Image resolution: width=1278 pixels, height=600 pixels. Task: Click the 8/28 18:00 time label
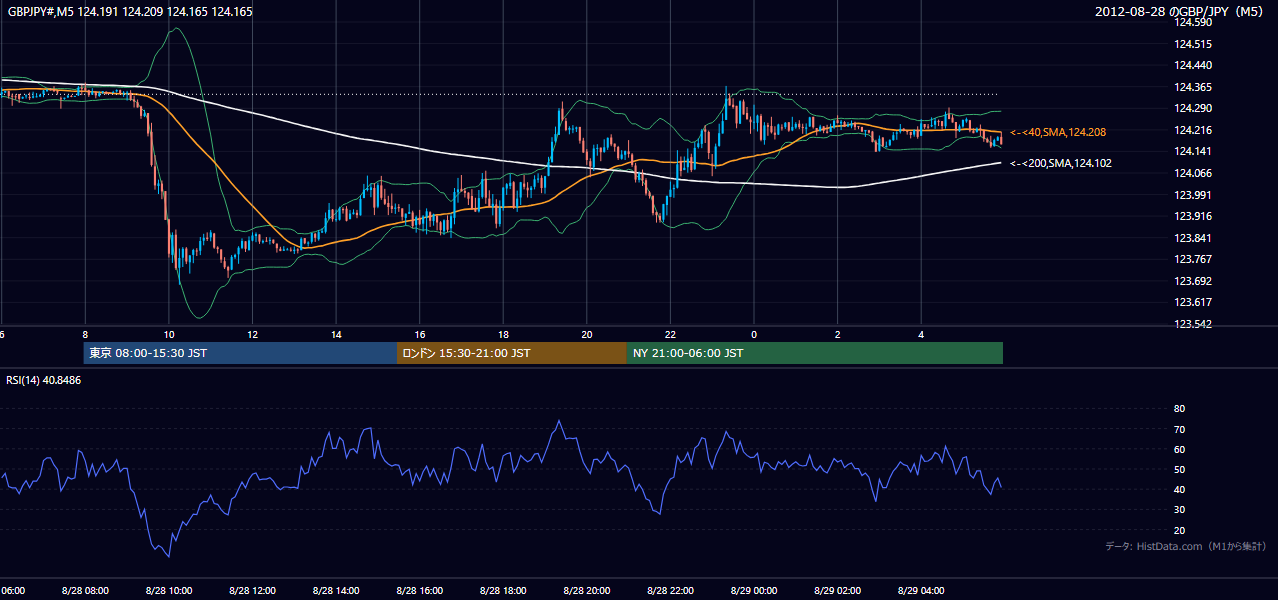click(x=503, y=591)
